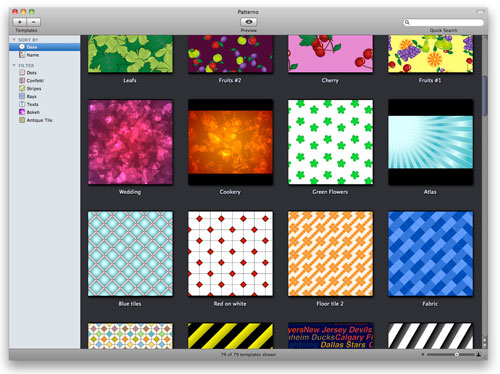Select the Fruits #2 template thumbnail

tap(230, 54)
